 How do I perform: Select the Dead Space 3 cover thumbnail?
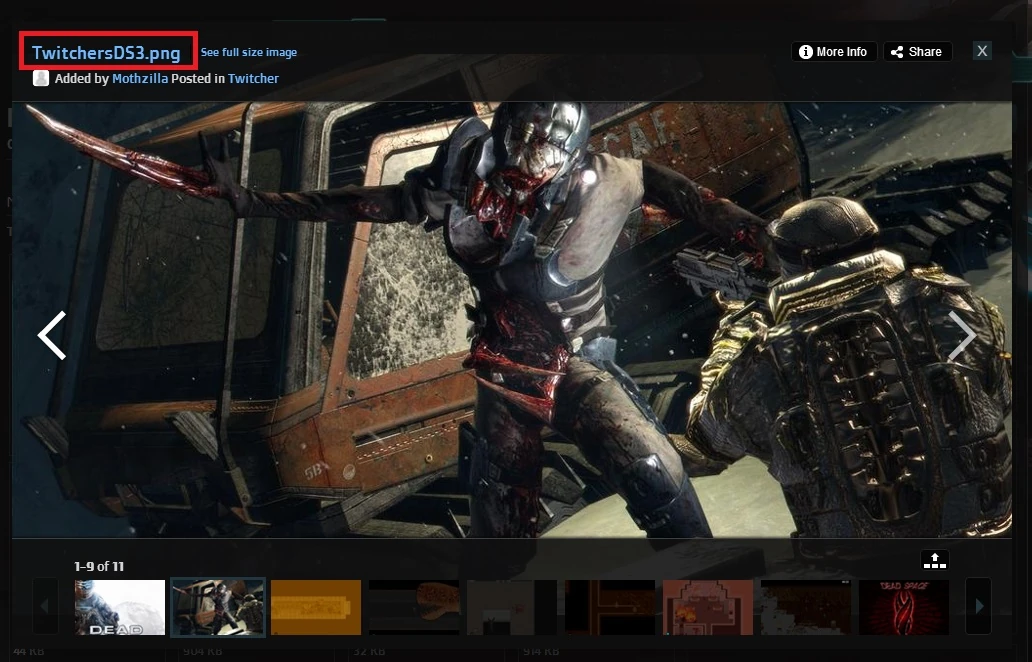point(120,607)
